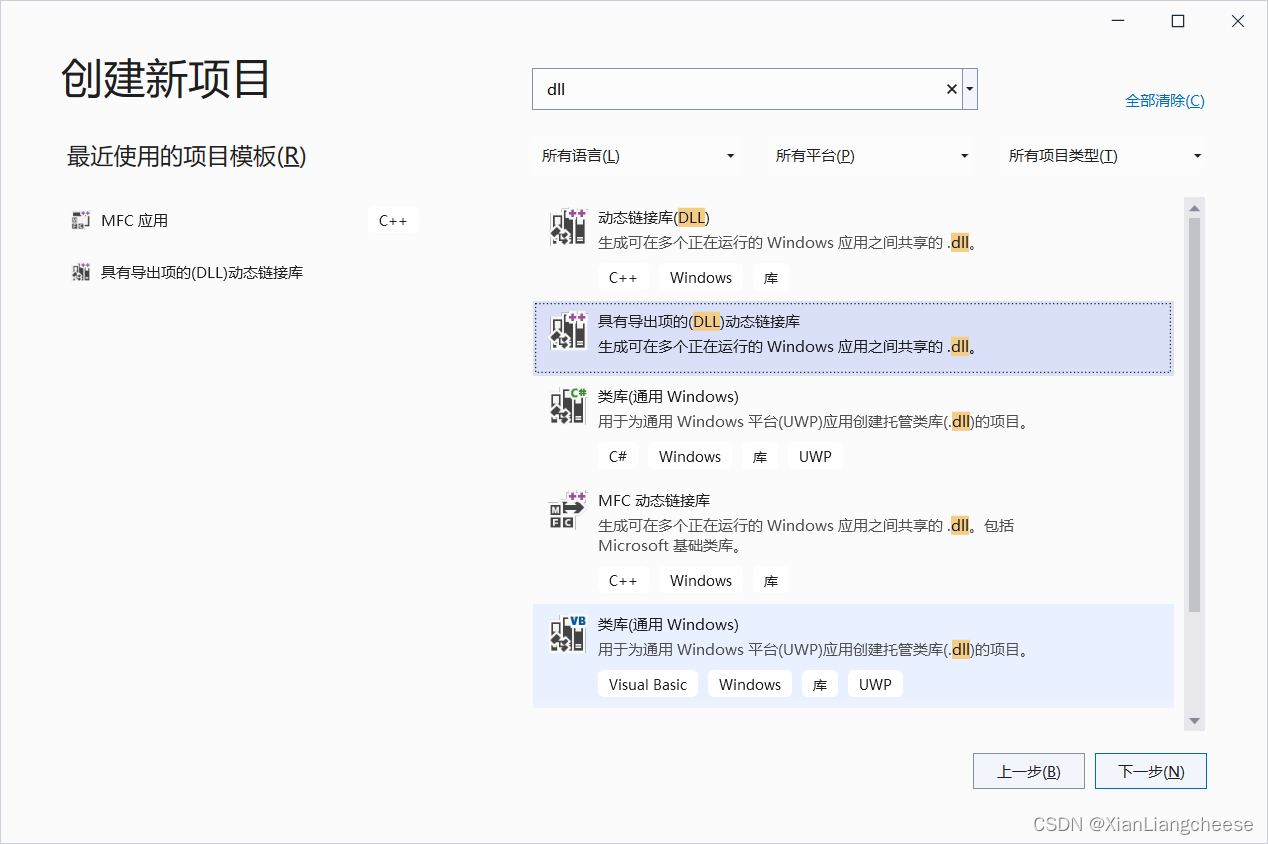
Task: Click the Windows tag beside C# tag
Action: pos(690,457)
